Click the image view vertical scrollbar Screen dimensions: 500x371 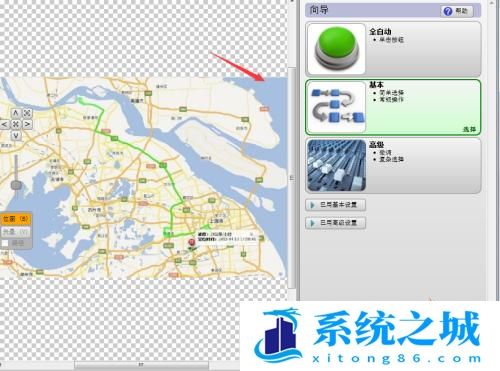[x=292, y=177]
